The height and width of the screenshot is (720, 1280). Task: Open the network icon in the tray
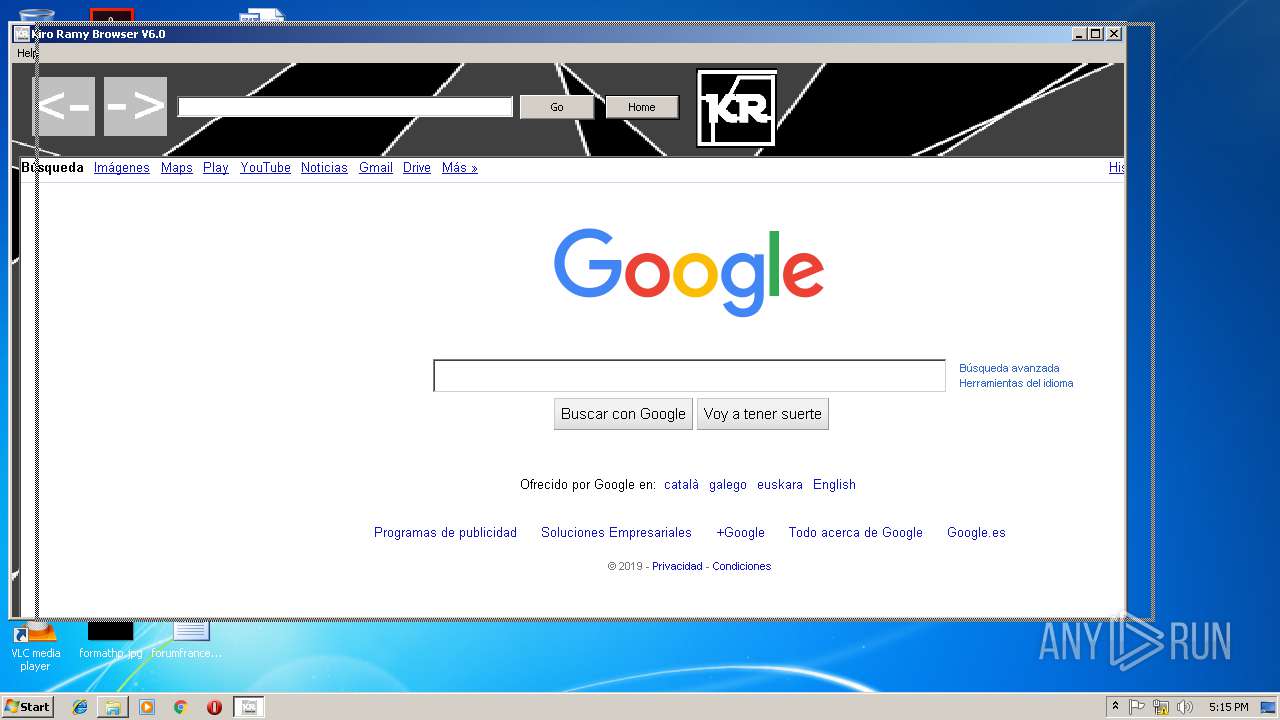[x=1161, y=707]
